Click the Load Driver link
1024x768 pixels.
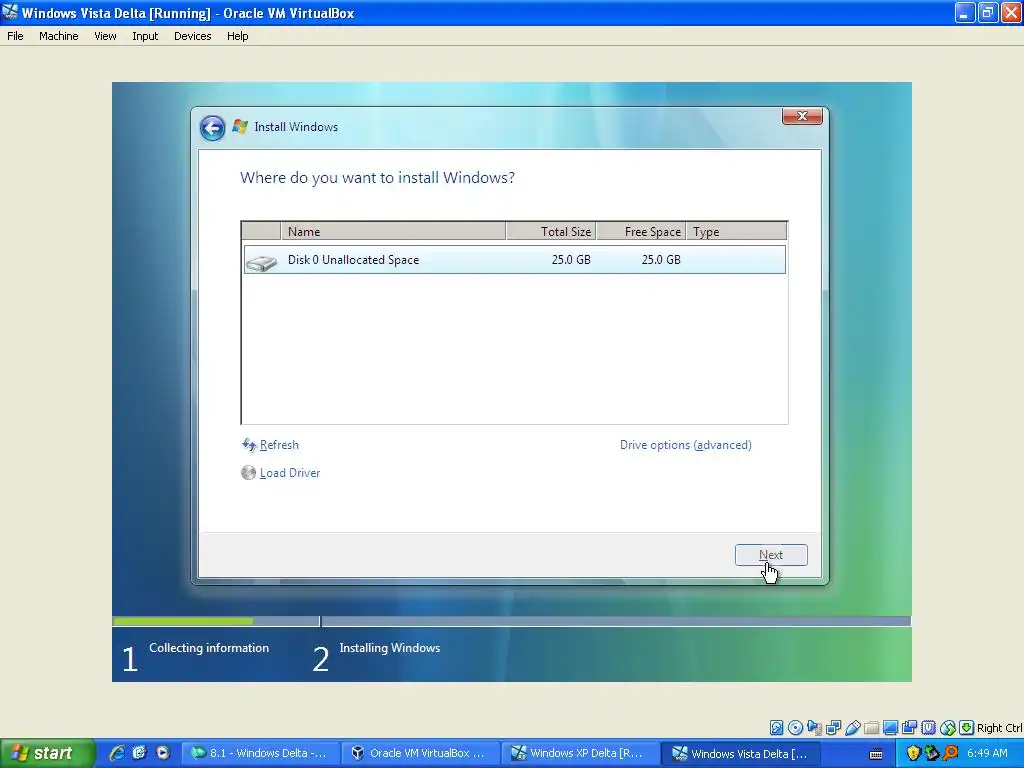(290, 473)
